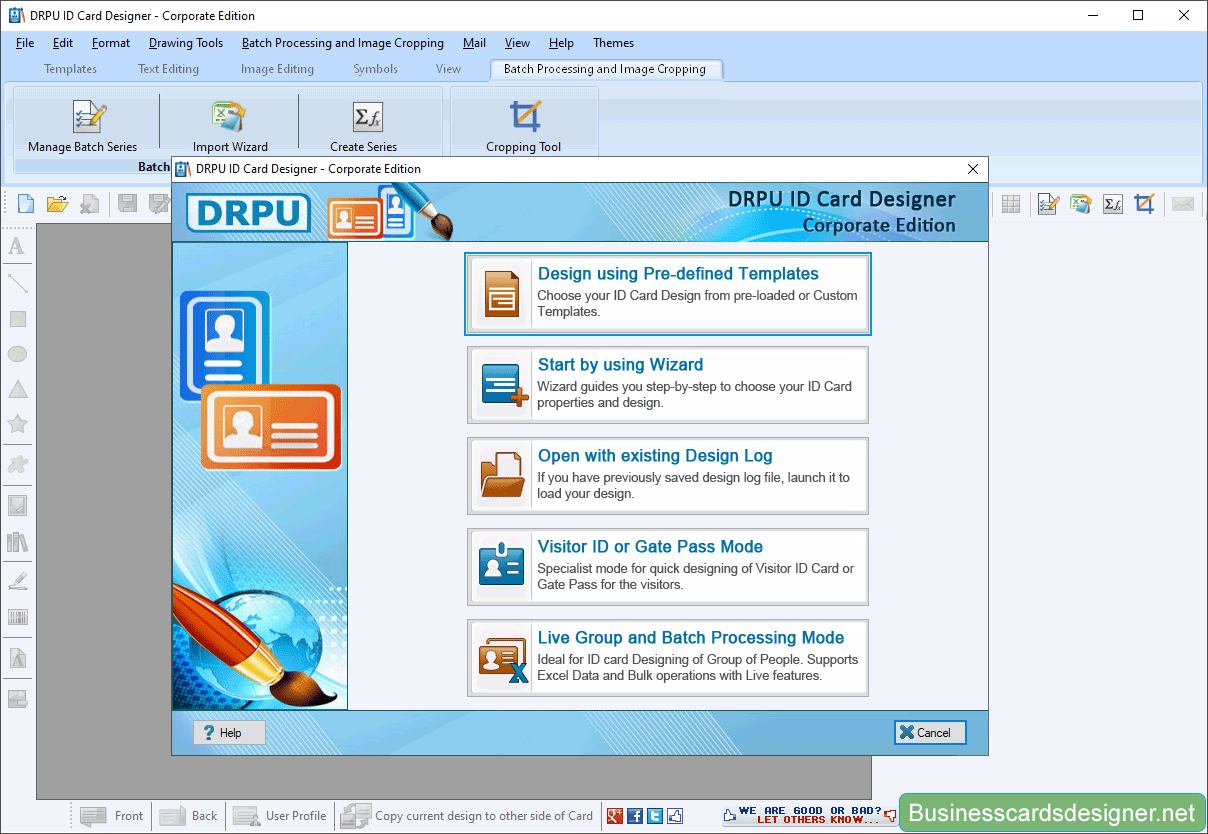This screenshot has height=834, width=1208.
Task: Click the Front side button
Action: coord(113,816)
